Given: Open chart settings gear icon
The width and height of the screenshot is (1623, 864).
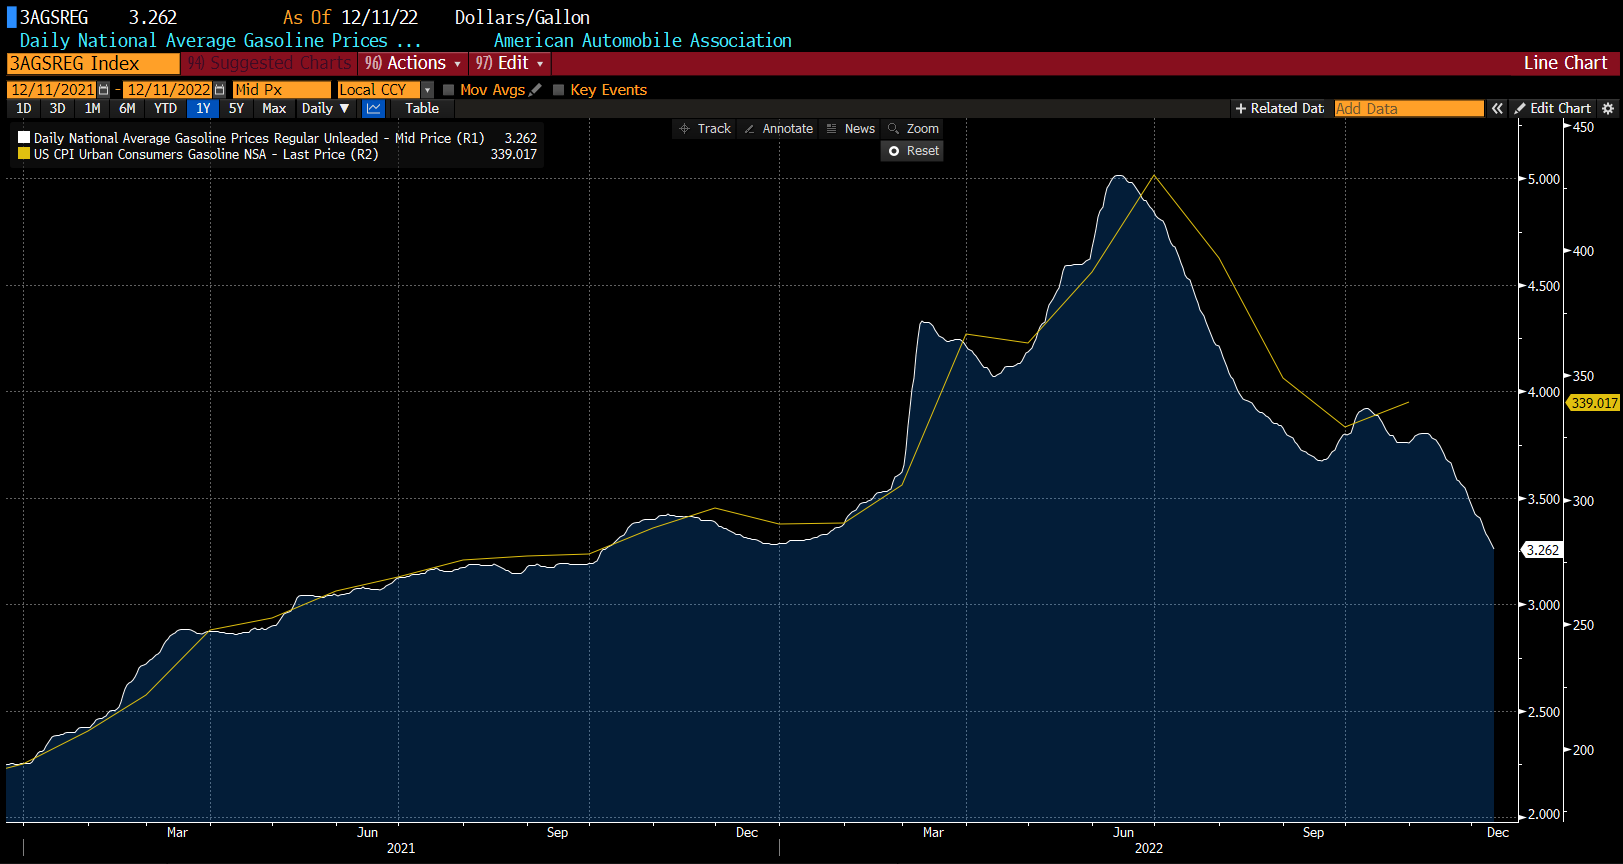Looking at the screenshot, I should [x=1608, y=108].
